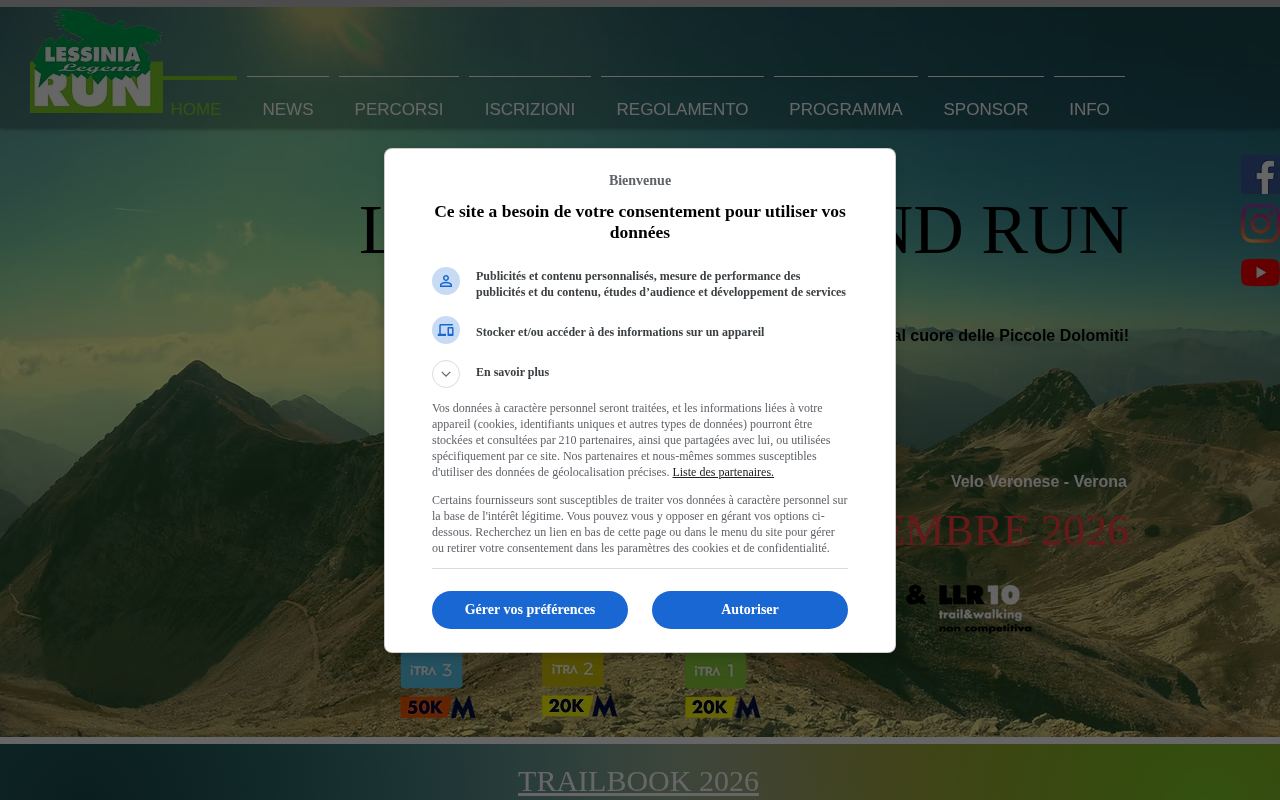Go to the REGOLAMENTO page
Viewport: 1280px width, 800px height.
(x=682, y=109)
